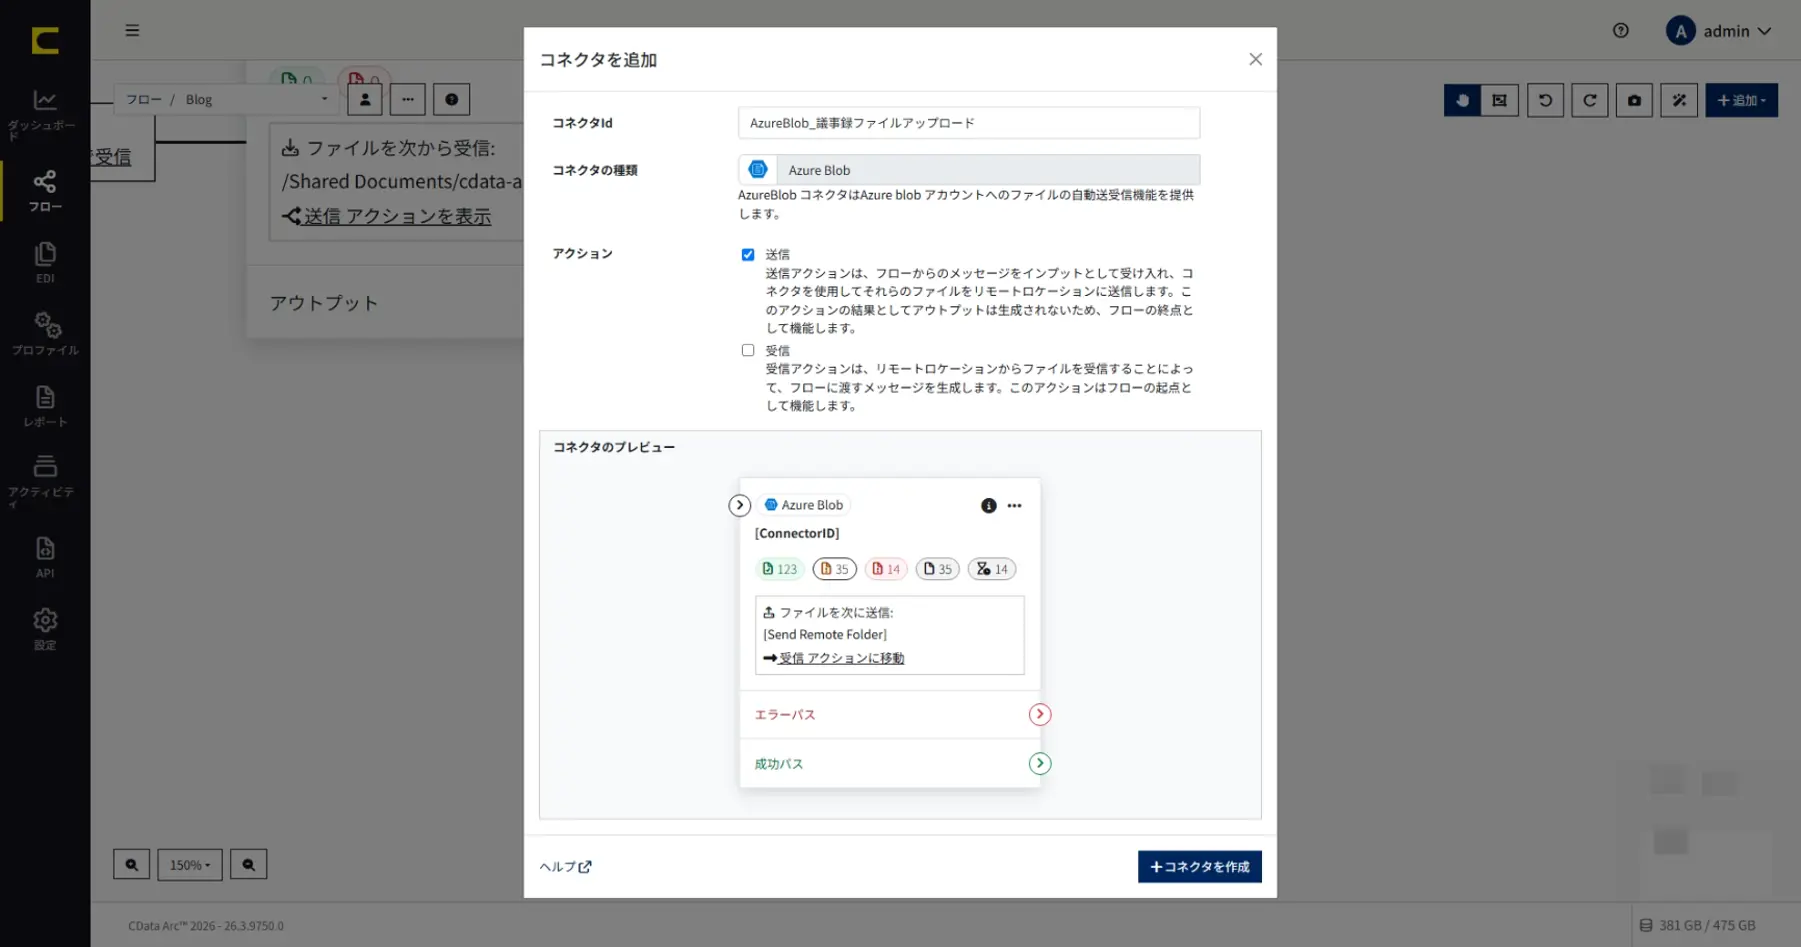Click the 成功パス label
The height and width of the screenshot is (947, 1801).
click(x=779, y=764)
